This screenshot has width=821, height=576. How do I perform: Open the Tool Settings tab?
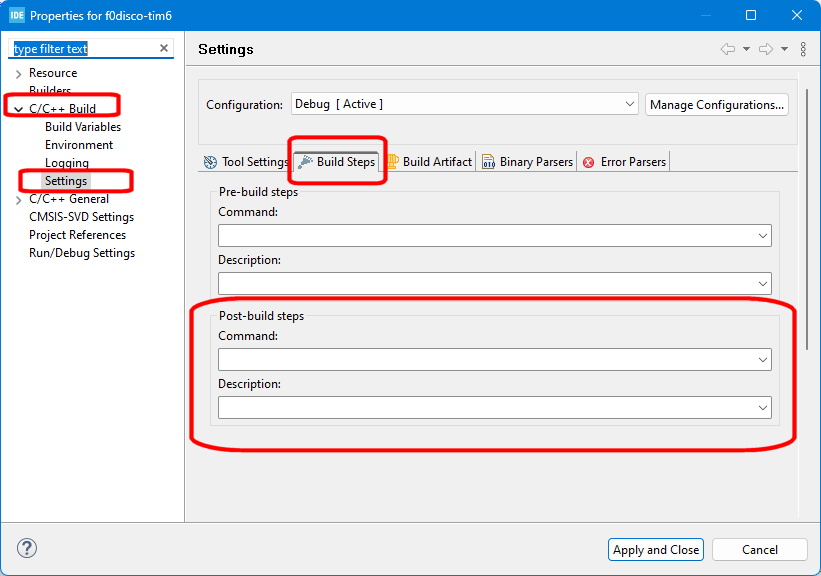(245, 162)
